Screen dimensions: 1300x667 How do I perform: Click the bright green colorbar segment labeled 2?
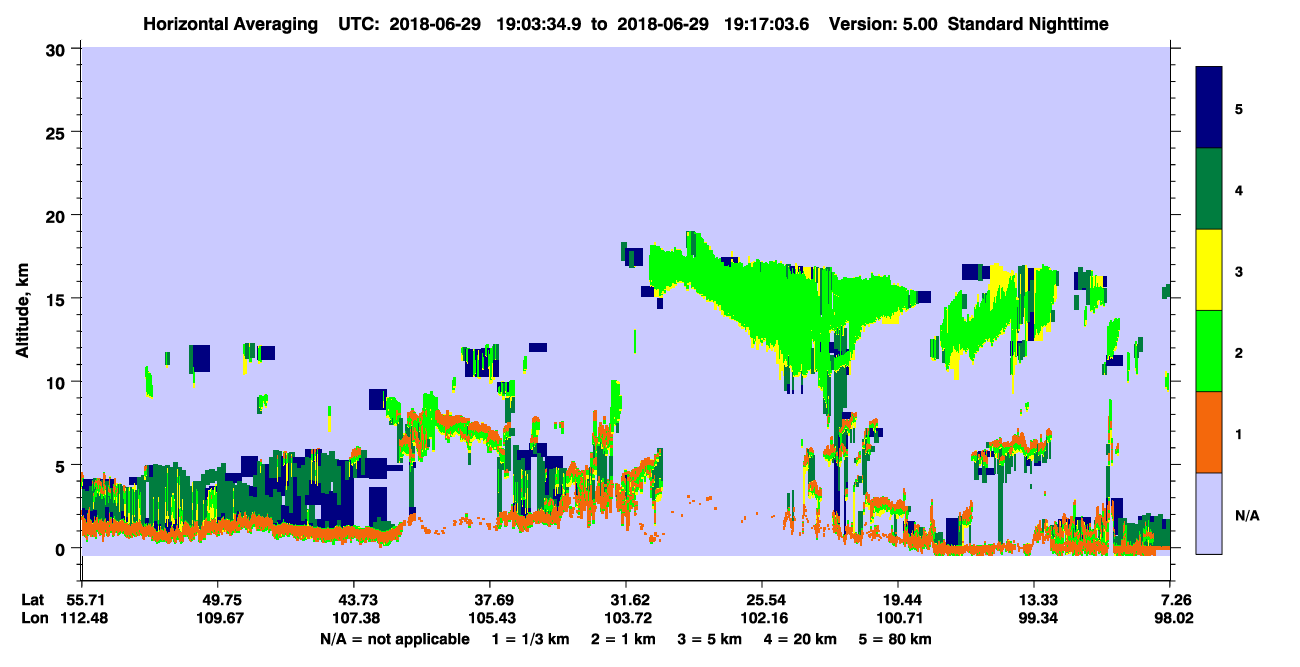(1209, 351)
